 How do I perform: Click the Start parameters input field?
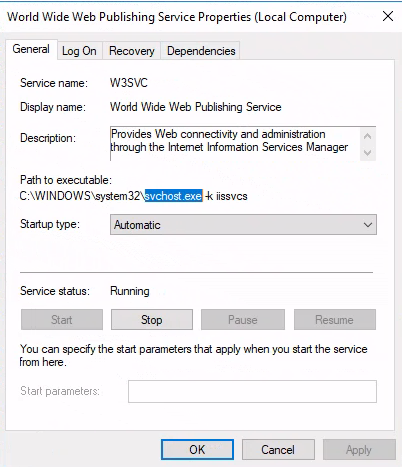tap(252, 391)
